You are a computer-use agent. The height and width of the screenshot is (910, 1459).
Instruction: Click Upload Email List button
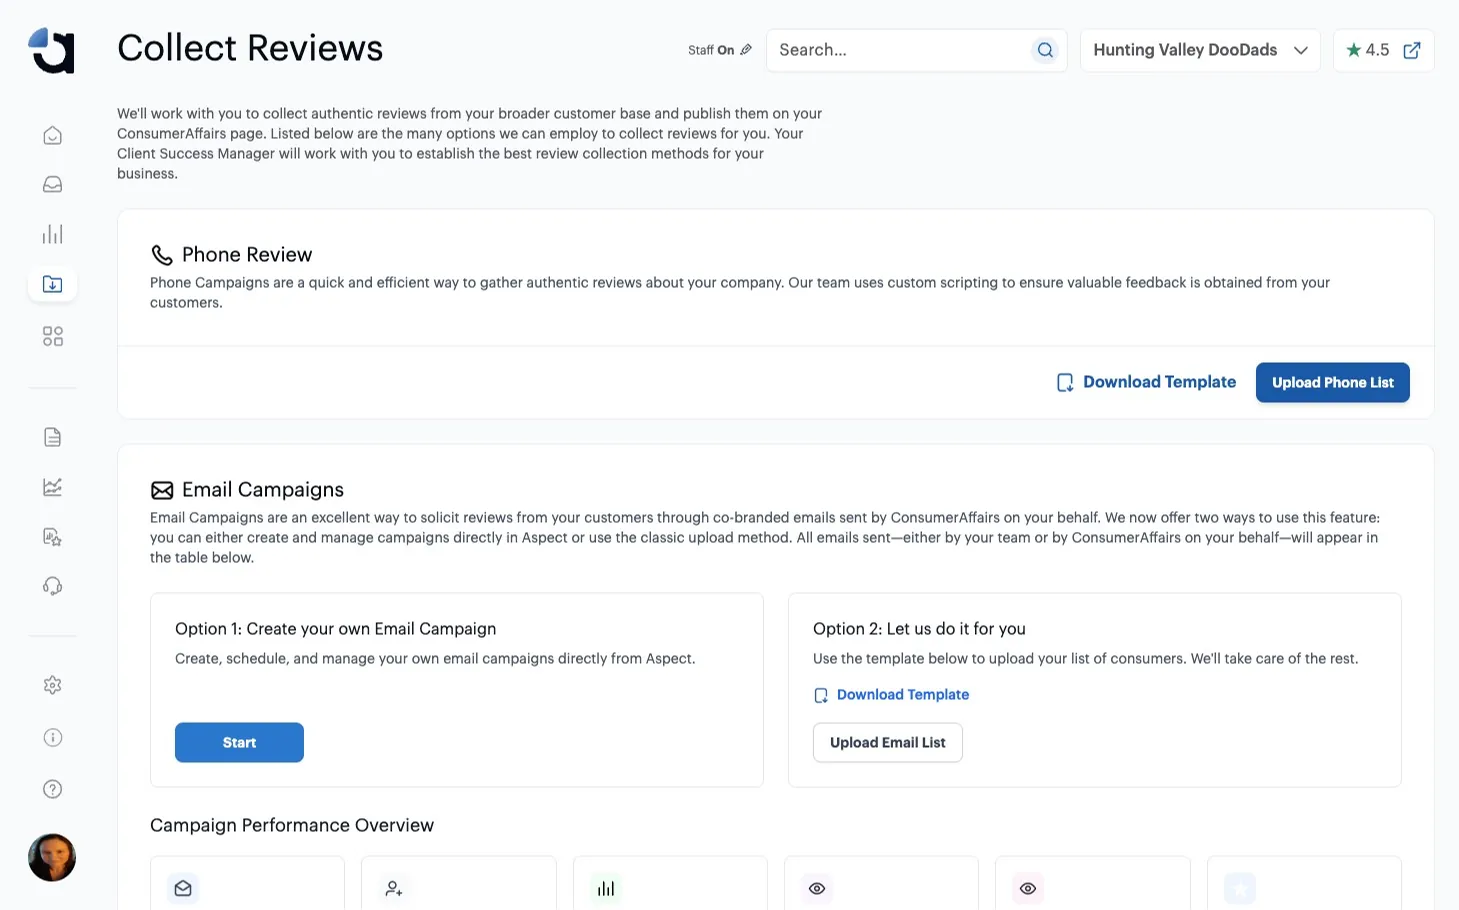point(887,742)
